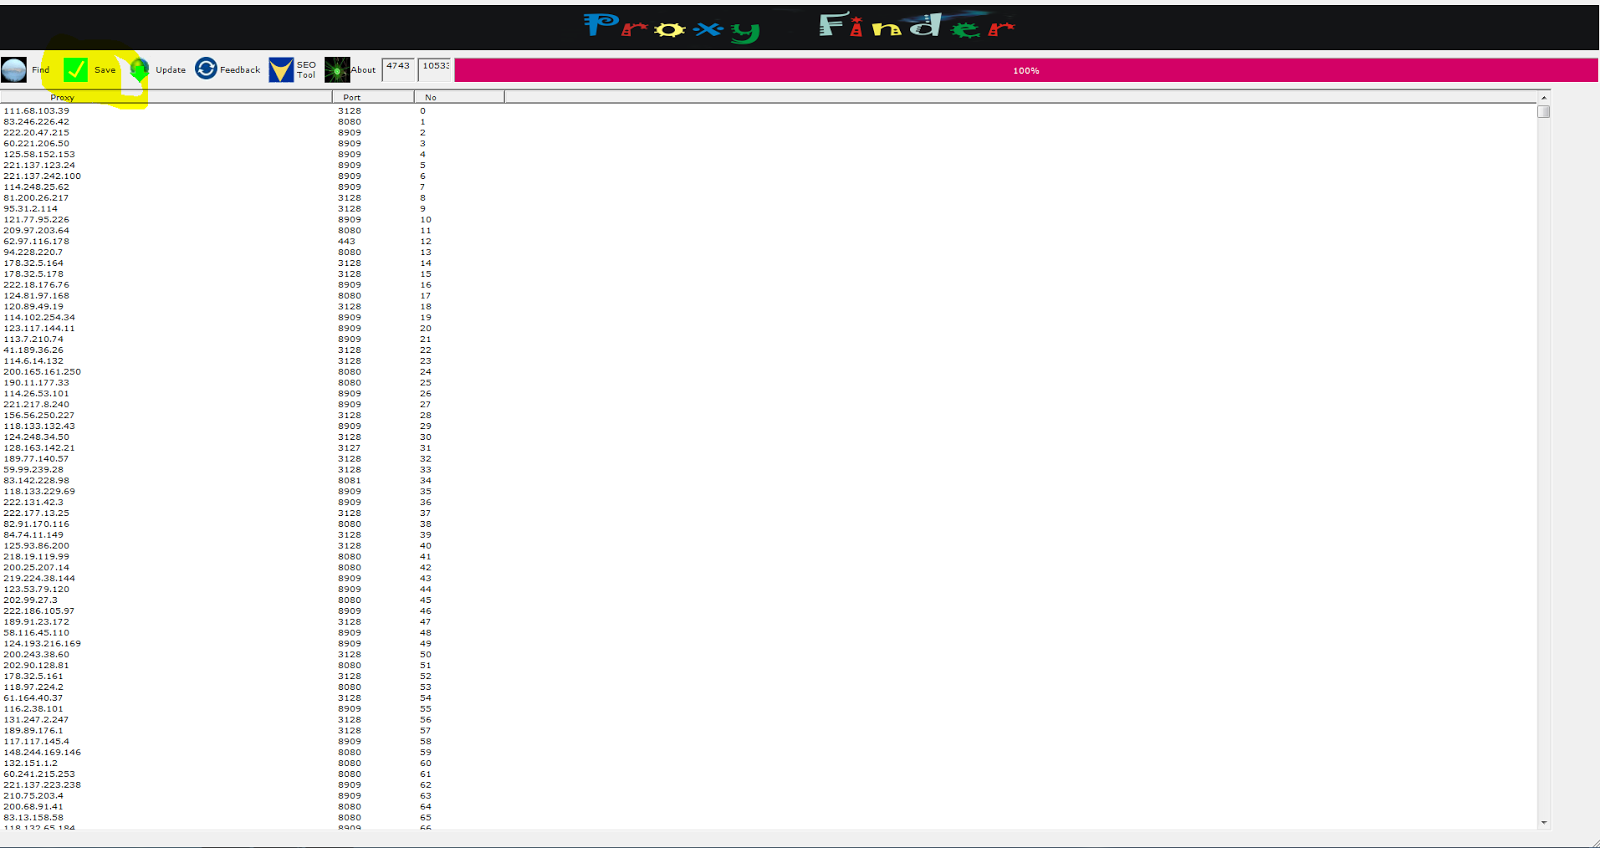This screenshot has width=1600, height=848.
Task: Open the About green starburst icon
Action: click(x=337, y=69)
